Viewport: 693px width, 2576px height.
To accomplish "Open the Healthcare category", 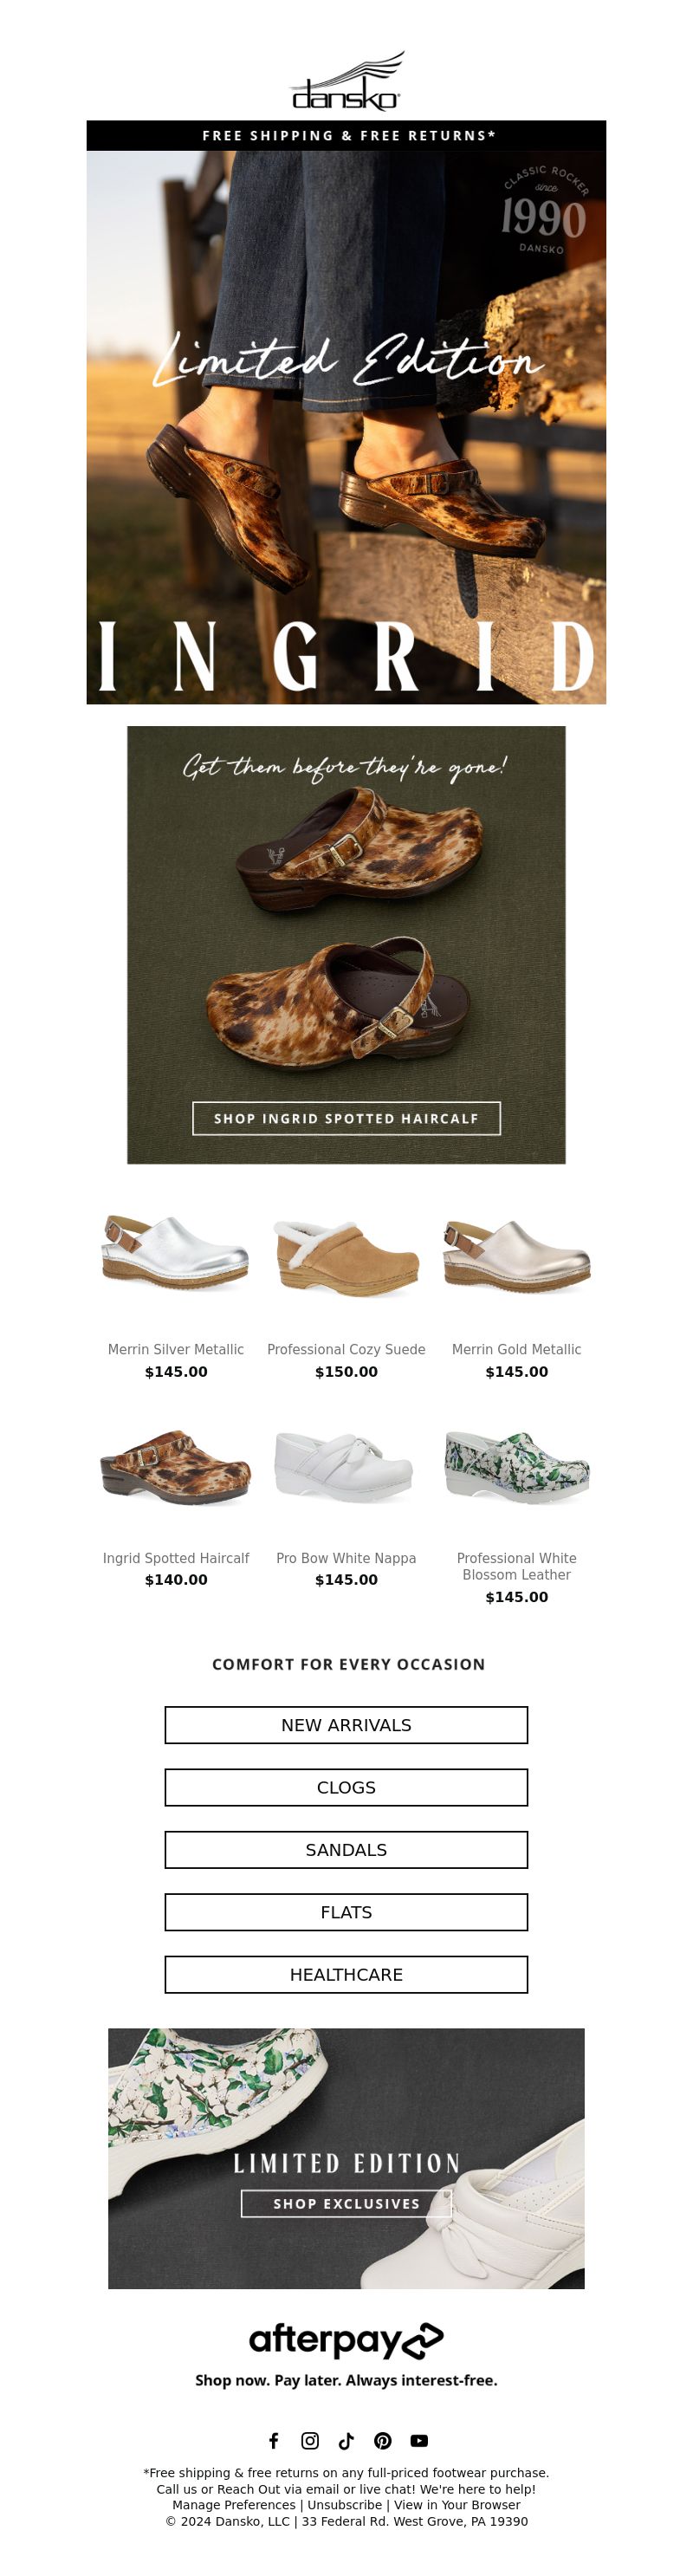I will [346, 1975].
